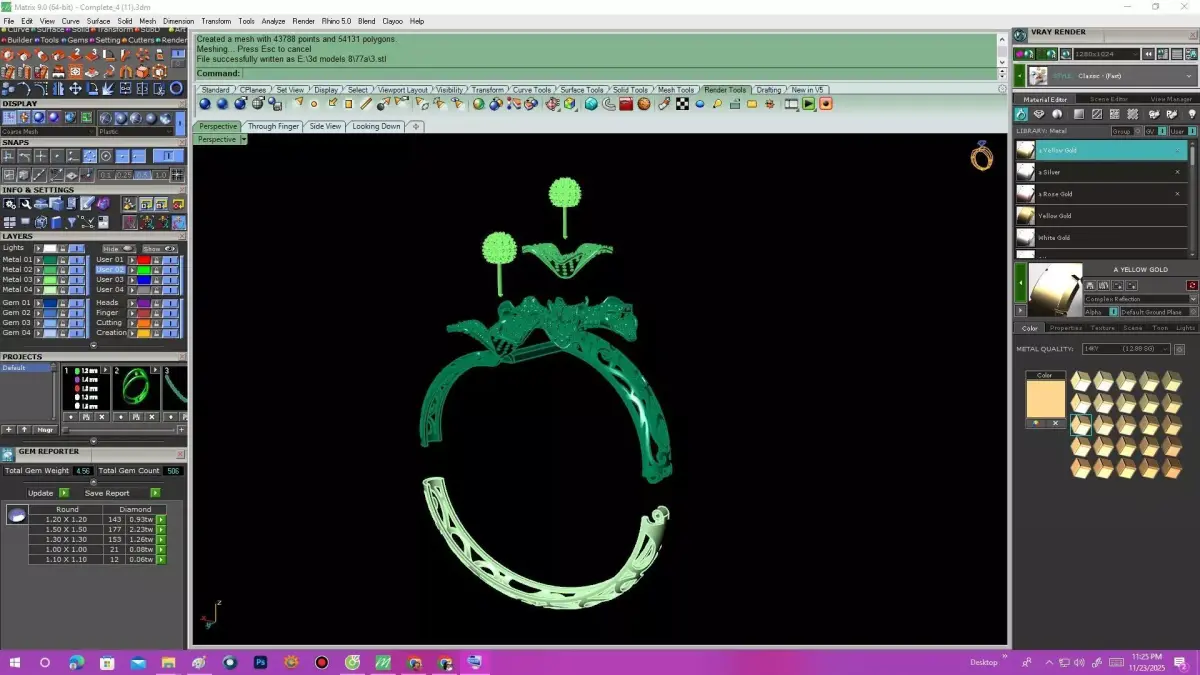Click the Command input line

[x=618, y=74]
